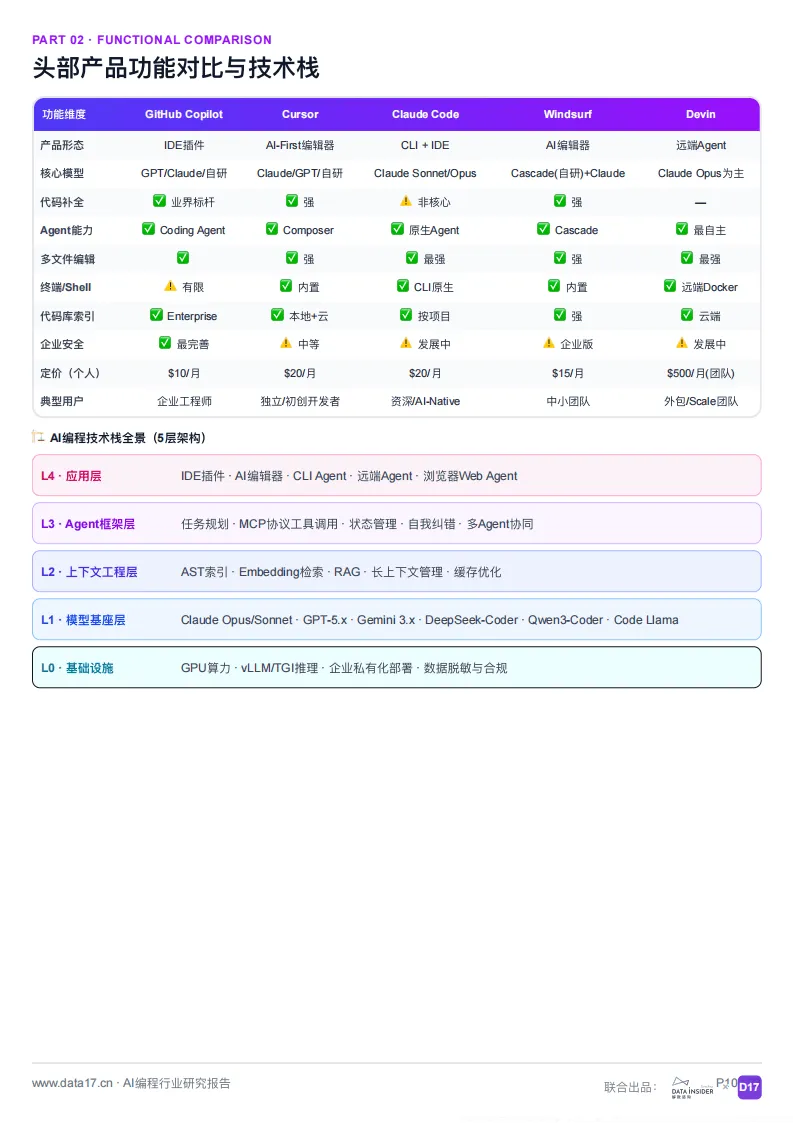Screen dimensions: 793x1123
Task: Click the check beside 内置 in Windsurf column
Action: click(554, 286)
